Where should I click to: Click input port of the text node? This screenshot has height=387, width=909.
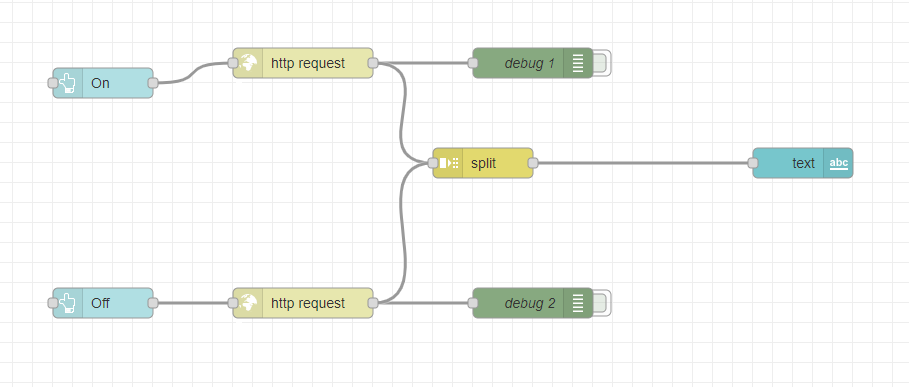[753, 163]
